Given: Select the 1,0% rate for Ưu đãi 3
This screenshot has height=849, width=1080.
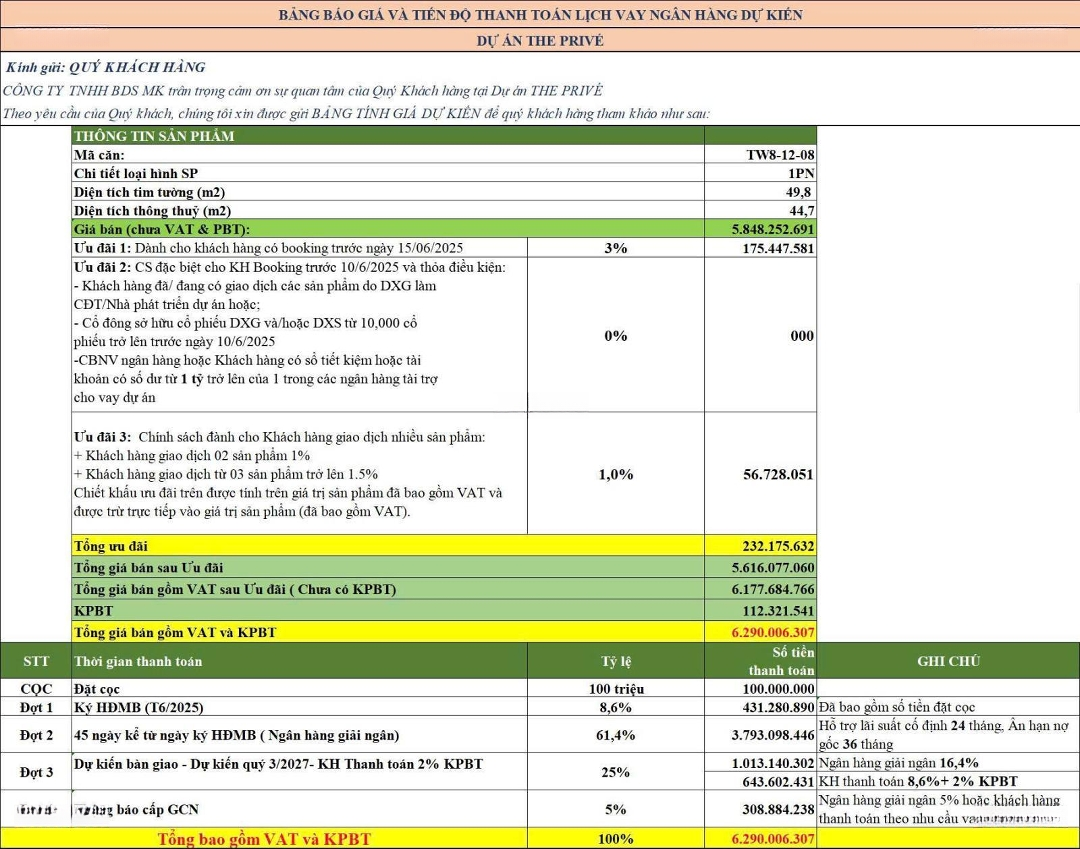Looking at the screenshot, I should pyautogui.click(x=615, y=475).
